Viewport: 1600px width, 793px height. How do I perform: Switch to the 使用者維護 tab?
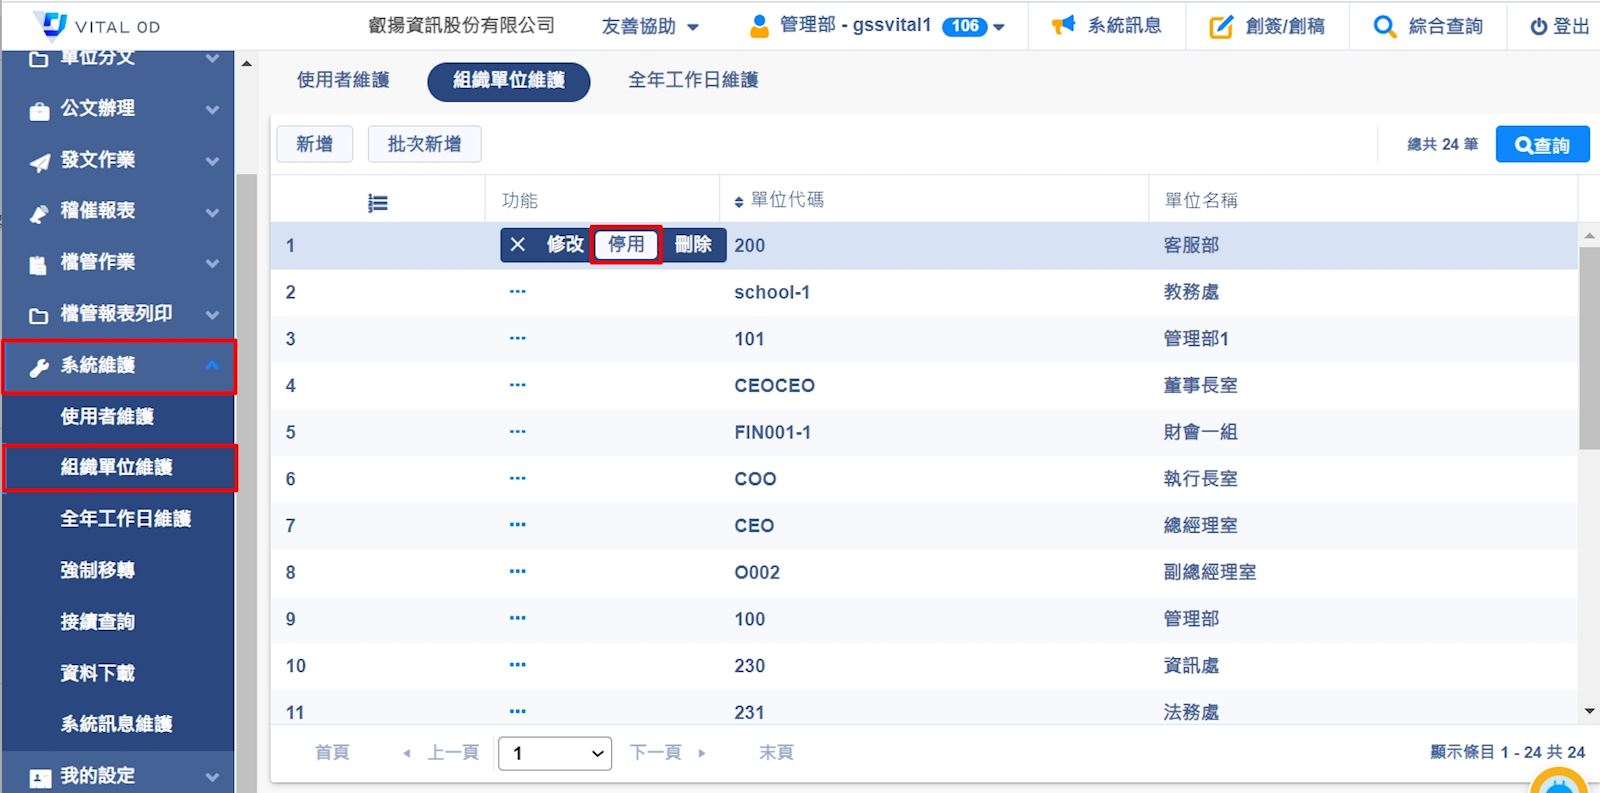[343, 80]
